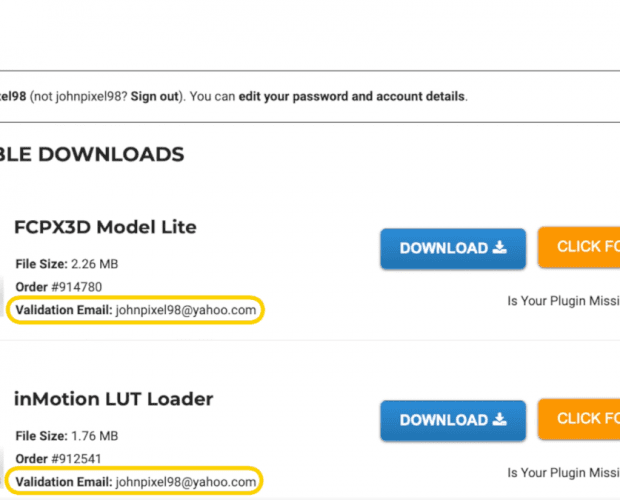Image resolution: width=620 pixels, height=500 pixels.
Task: Click File Size 2.26 MB label
Action: click(67, 264)
